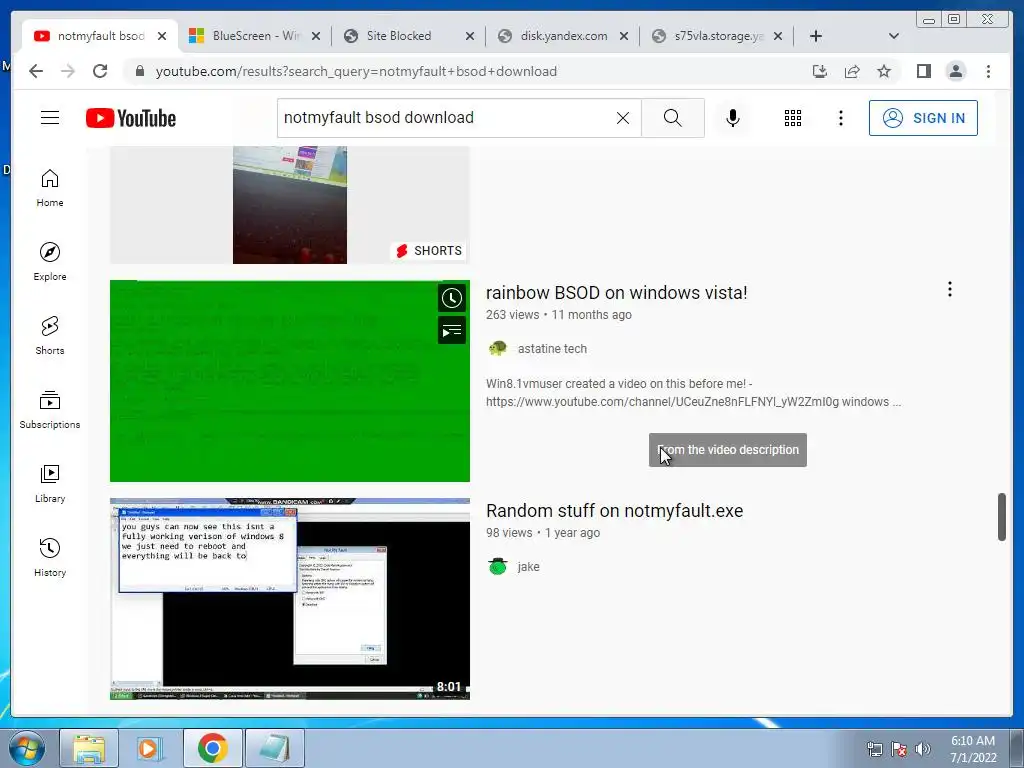
Task: Bookmark this page with star
Action: point(884,71)
